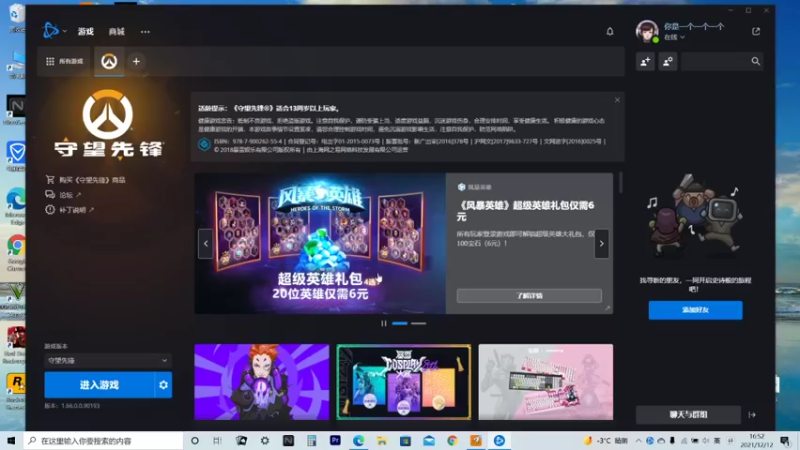Open the three-dots more menu
The width and height of the screenshot is (800, 450).
pos(145,32)
